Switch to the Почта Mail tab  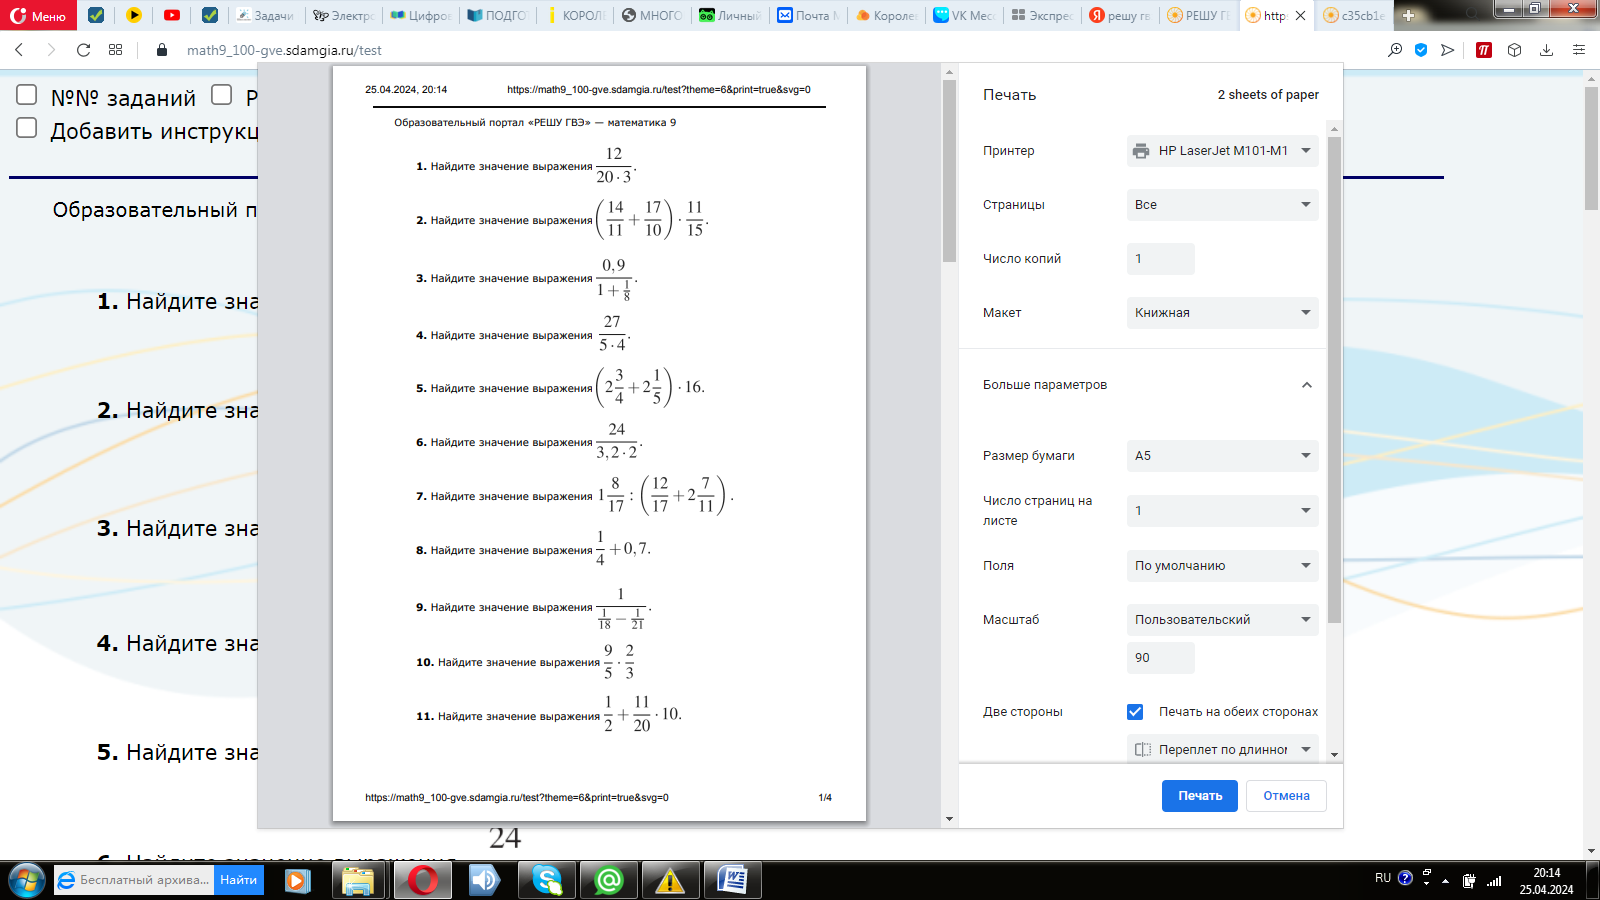click(808, 15)
